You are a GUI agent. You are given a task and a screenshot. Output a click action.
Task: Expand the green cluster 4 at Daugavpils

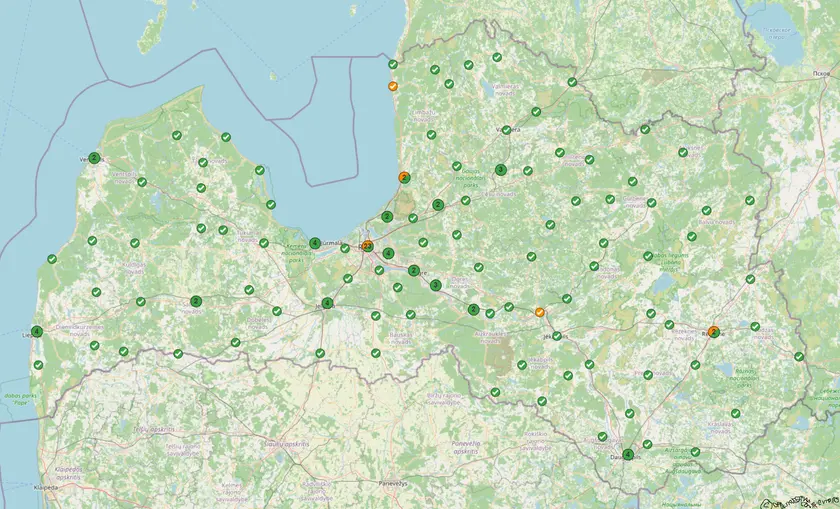(x=628, y=454)
